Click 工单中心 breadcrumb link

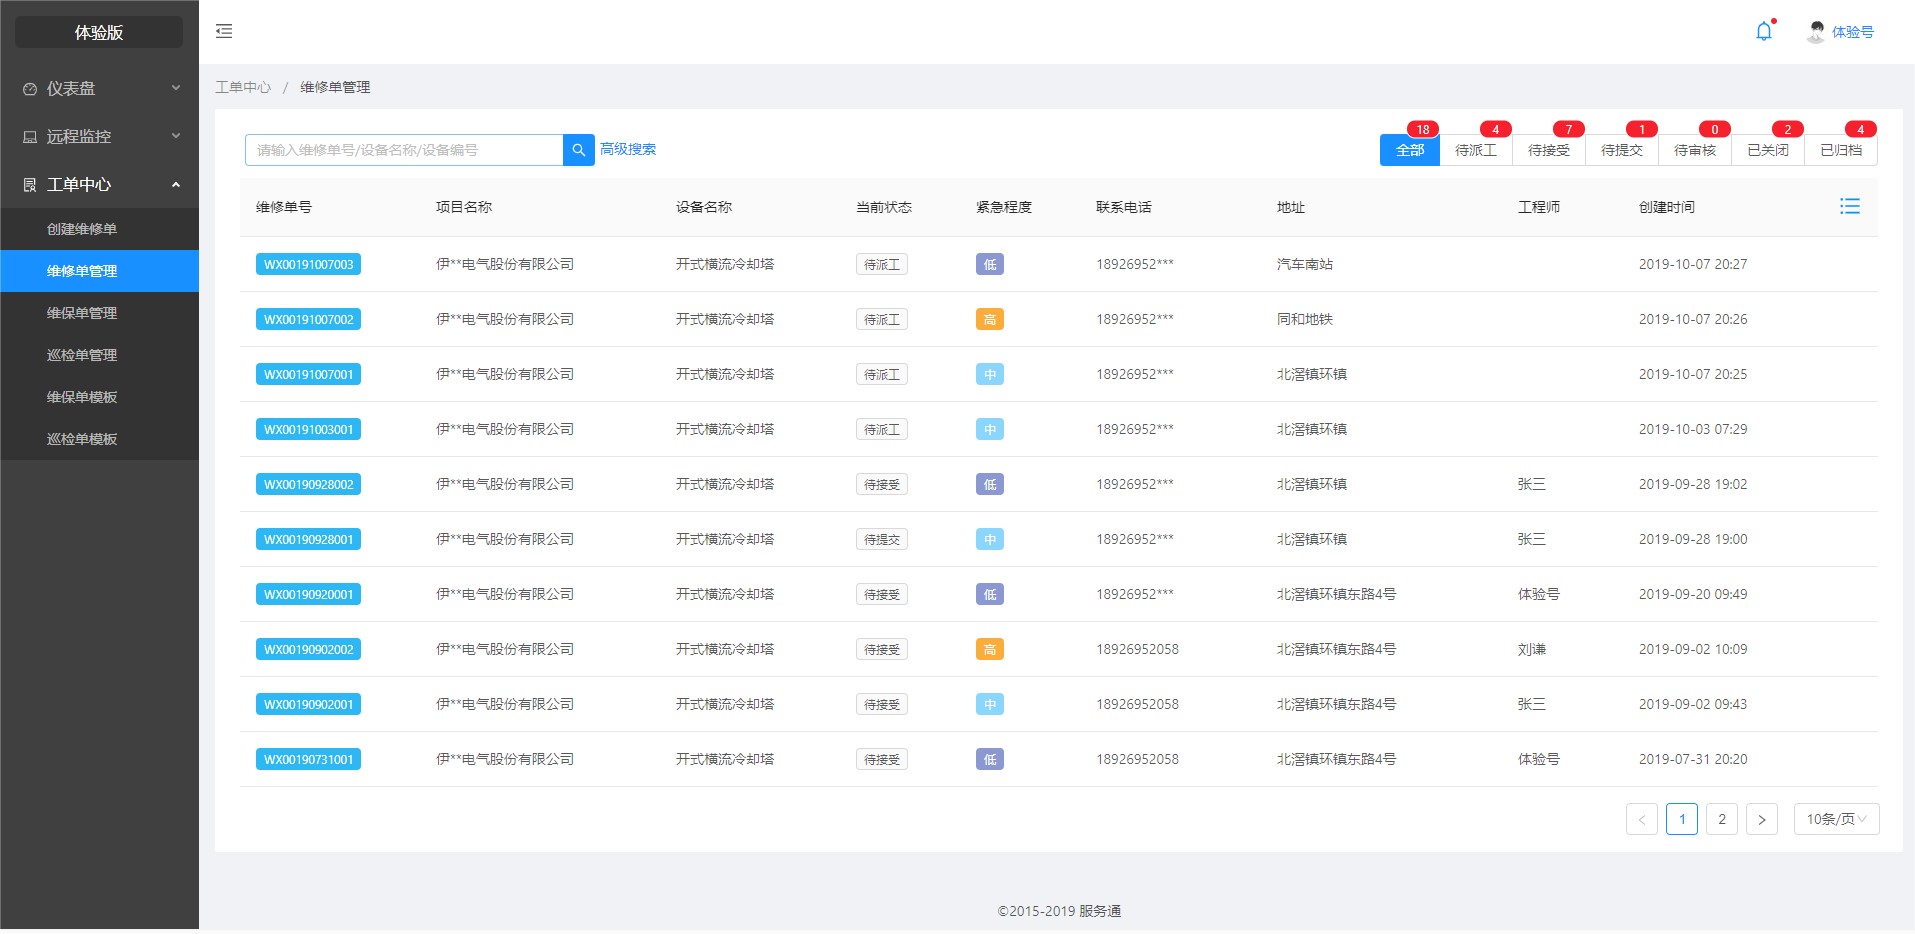243,87
